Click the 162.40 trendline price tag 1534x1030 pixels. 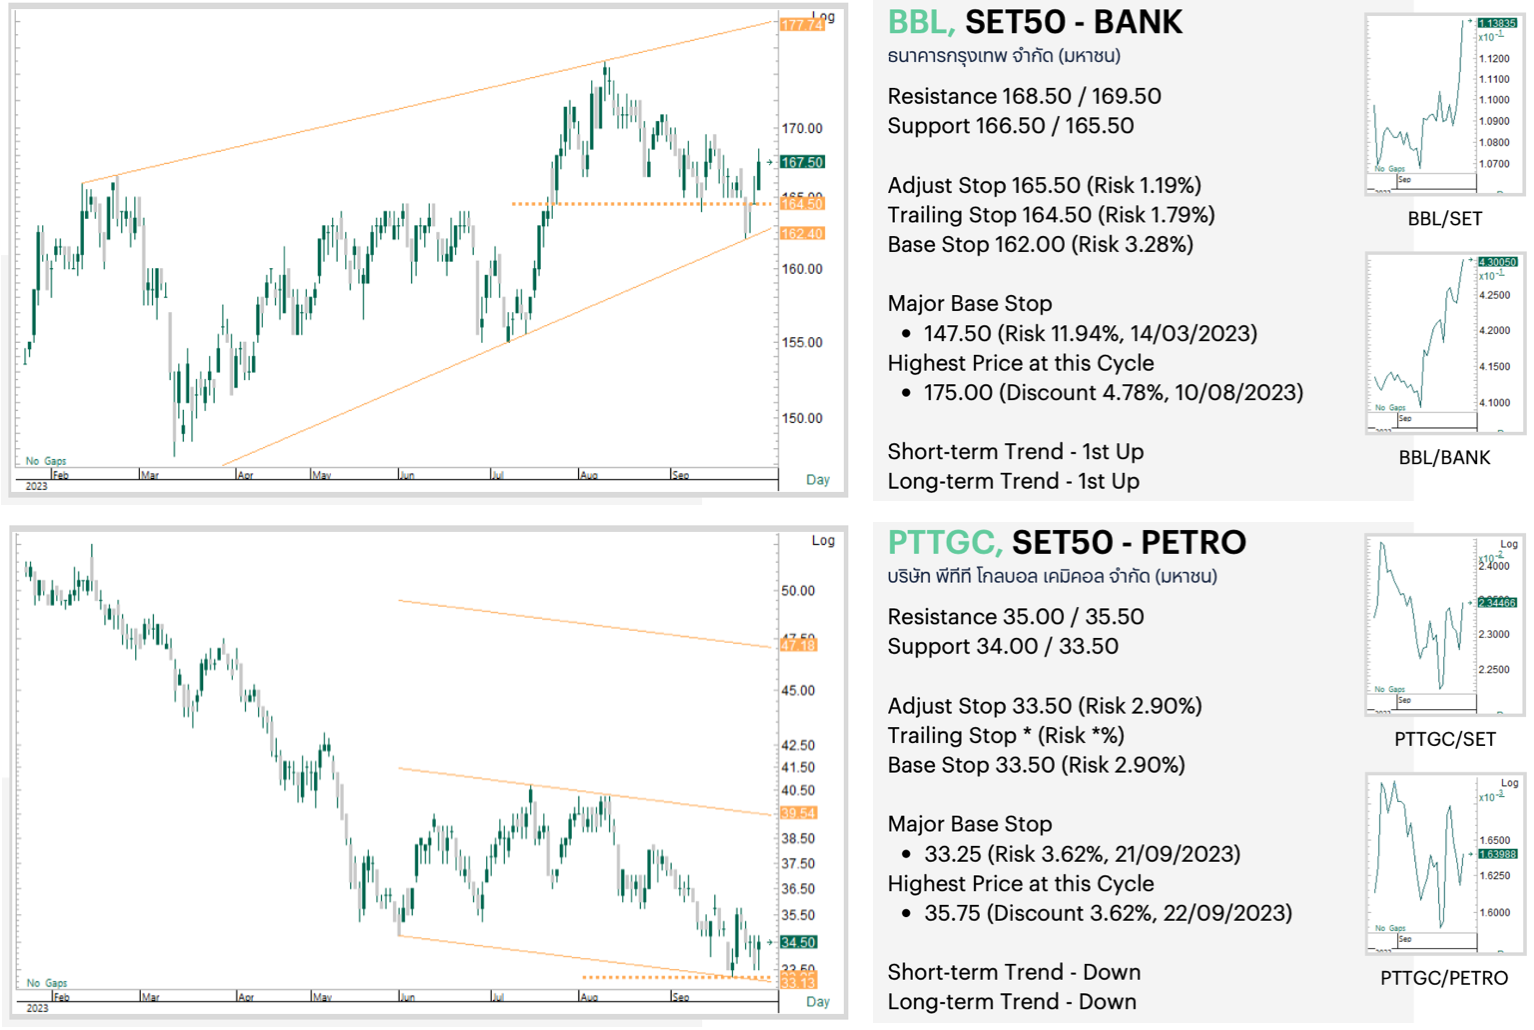pos(802,234)
